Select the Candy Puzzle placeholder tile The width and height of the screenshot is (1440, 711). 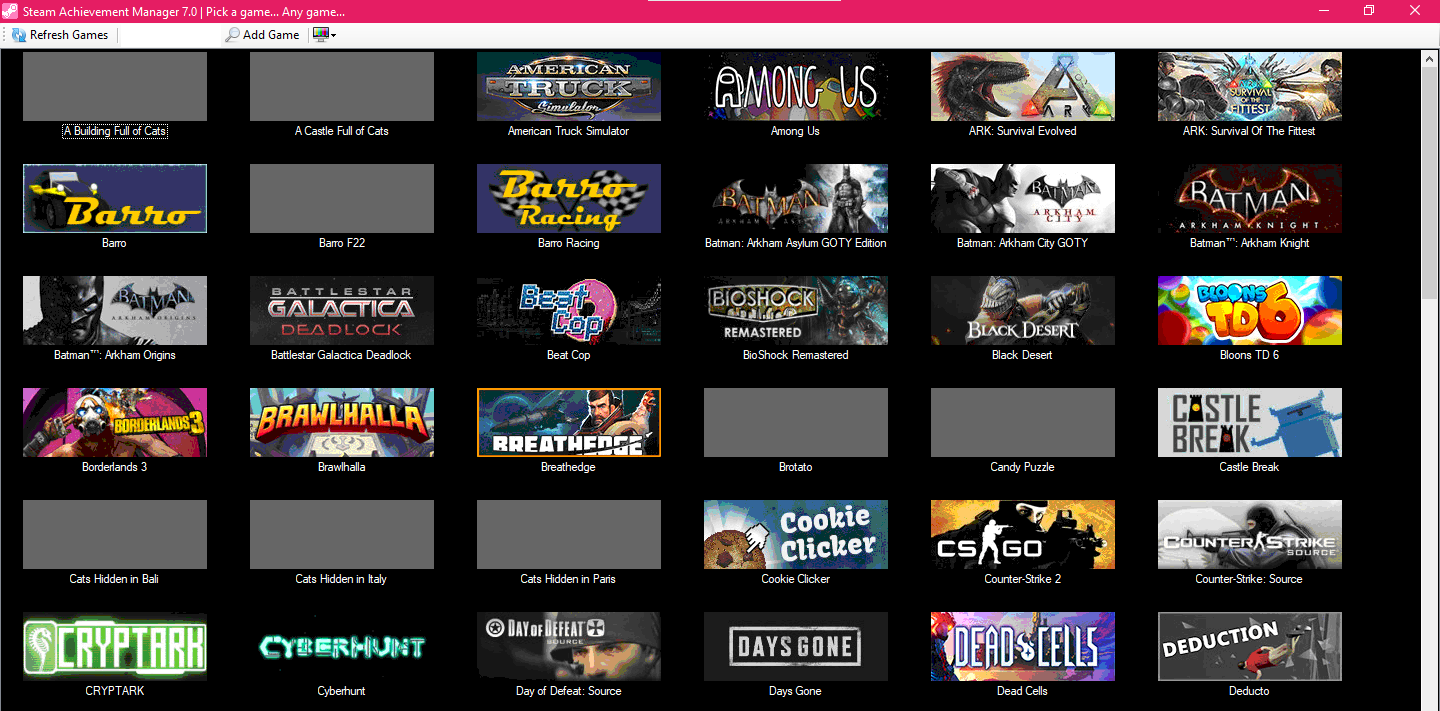[x=1023, y=423]
